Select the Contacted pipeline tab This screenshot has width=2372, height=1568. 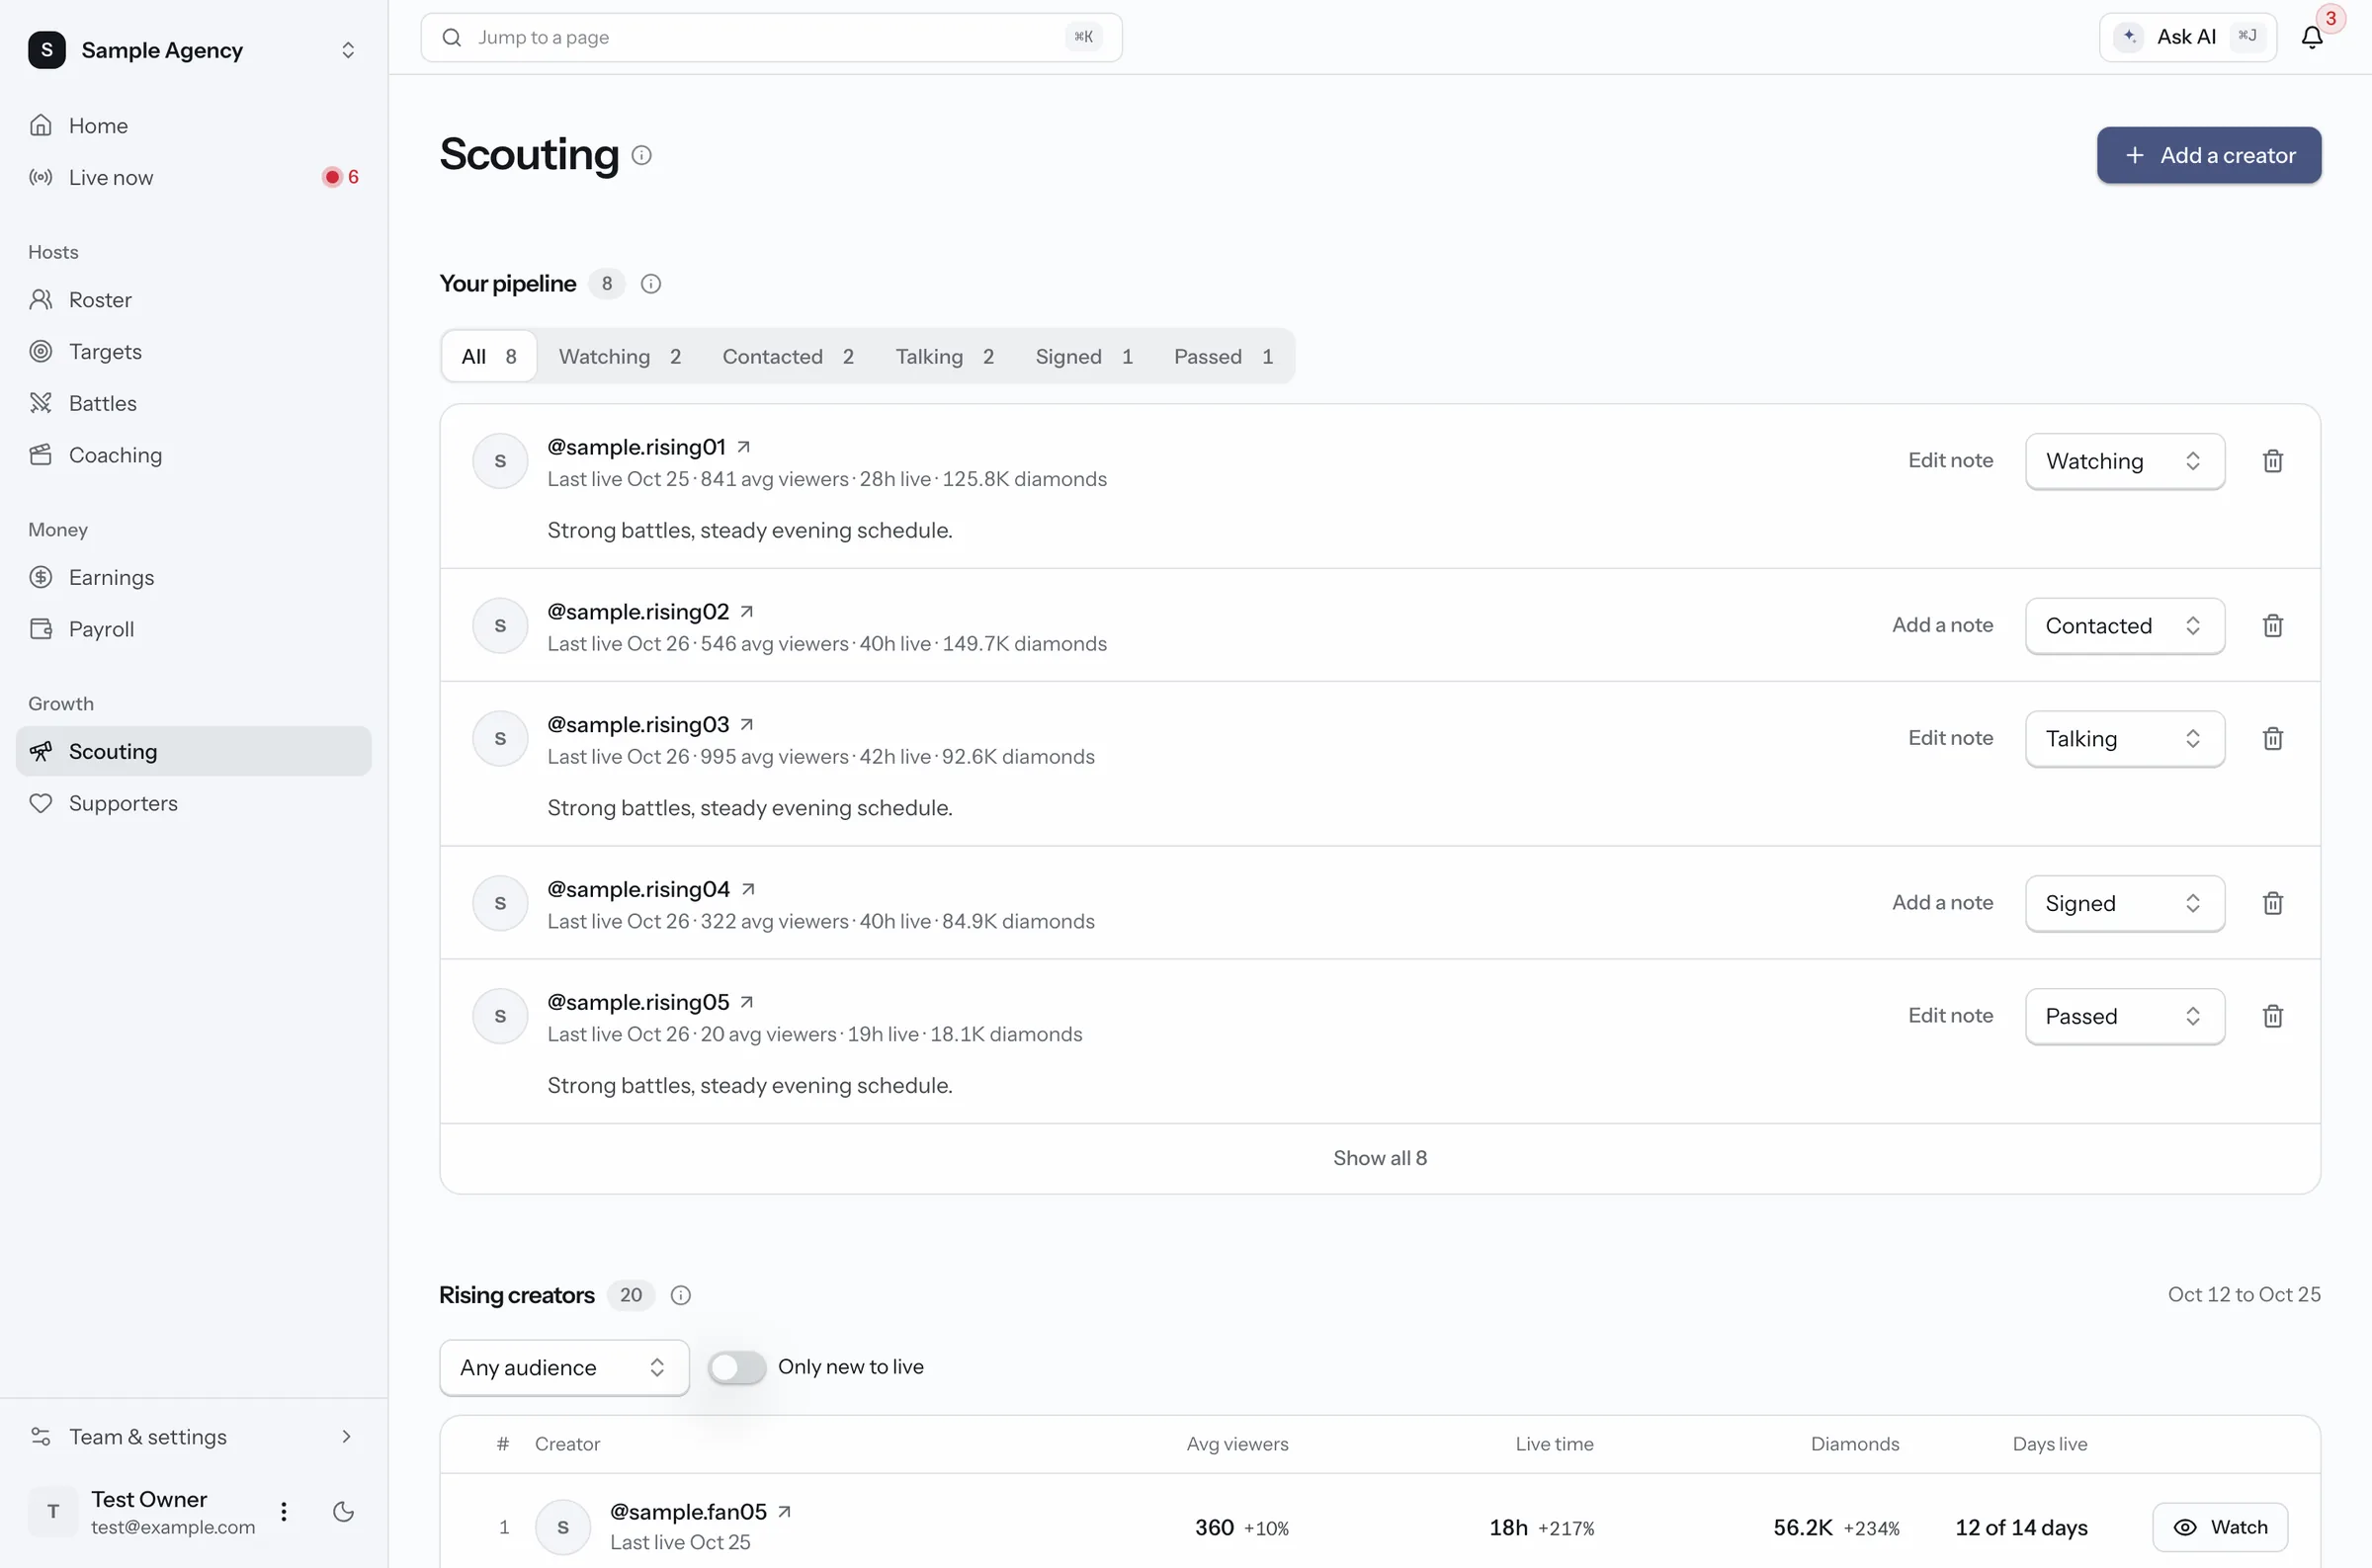(x=788, y=357)
